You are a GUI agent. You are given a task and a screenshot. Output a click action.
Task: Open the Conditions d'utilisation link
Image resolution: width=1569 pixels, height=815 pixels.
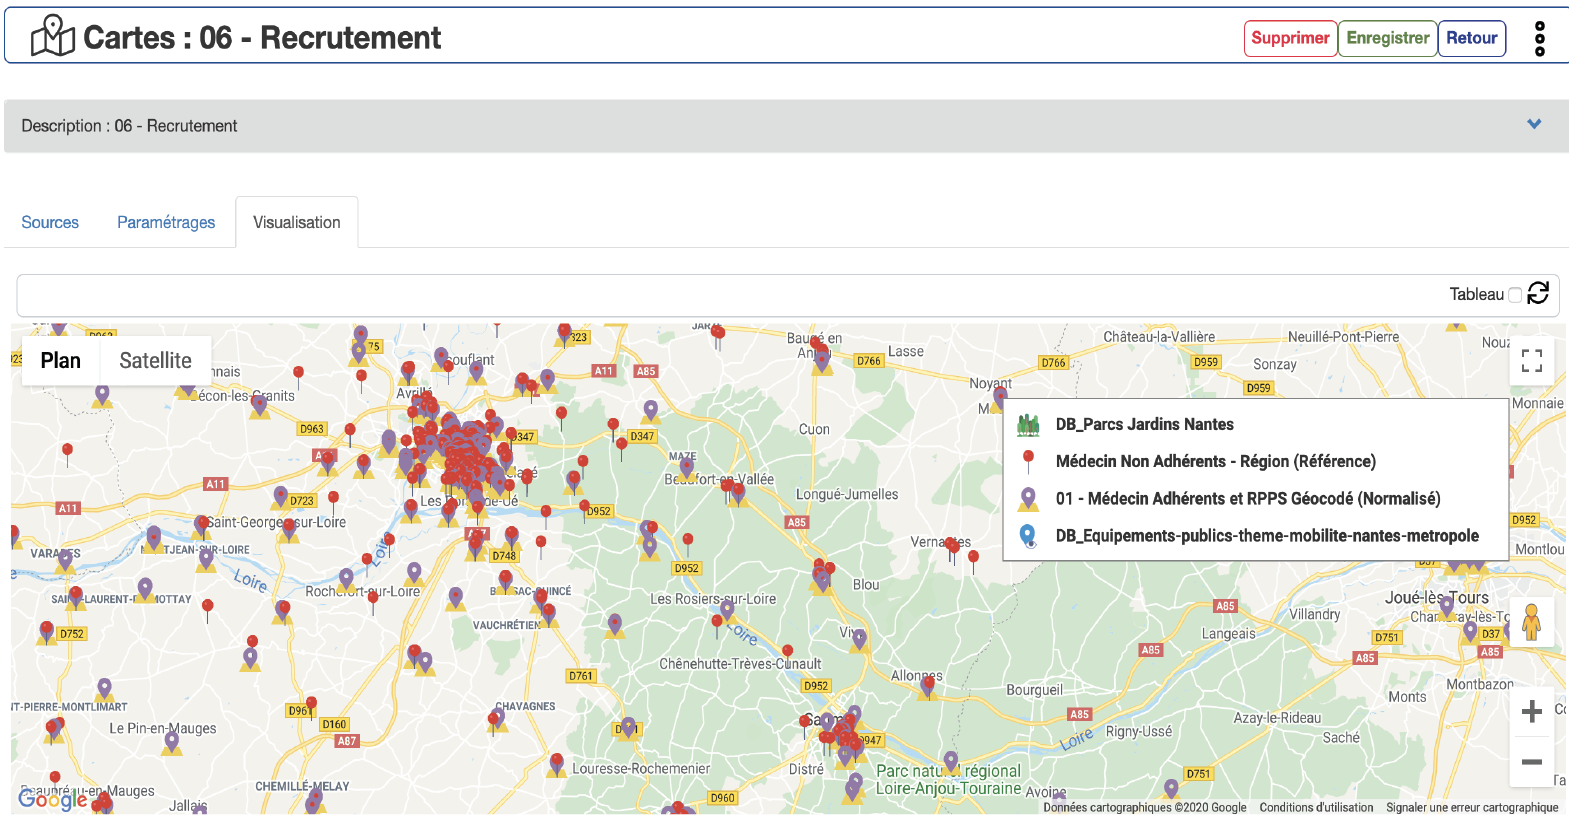click(1316, 807)
